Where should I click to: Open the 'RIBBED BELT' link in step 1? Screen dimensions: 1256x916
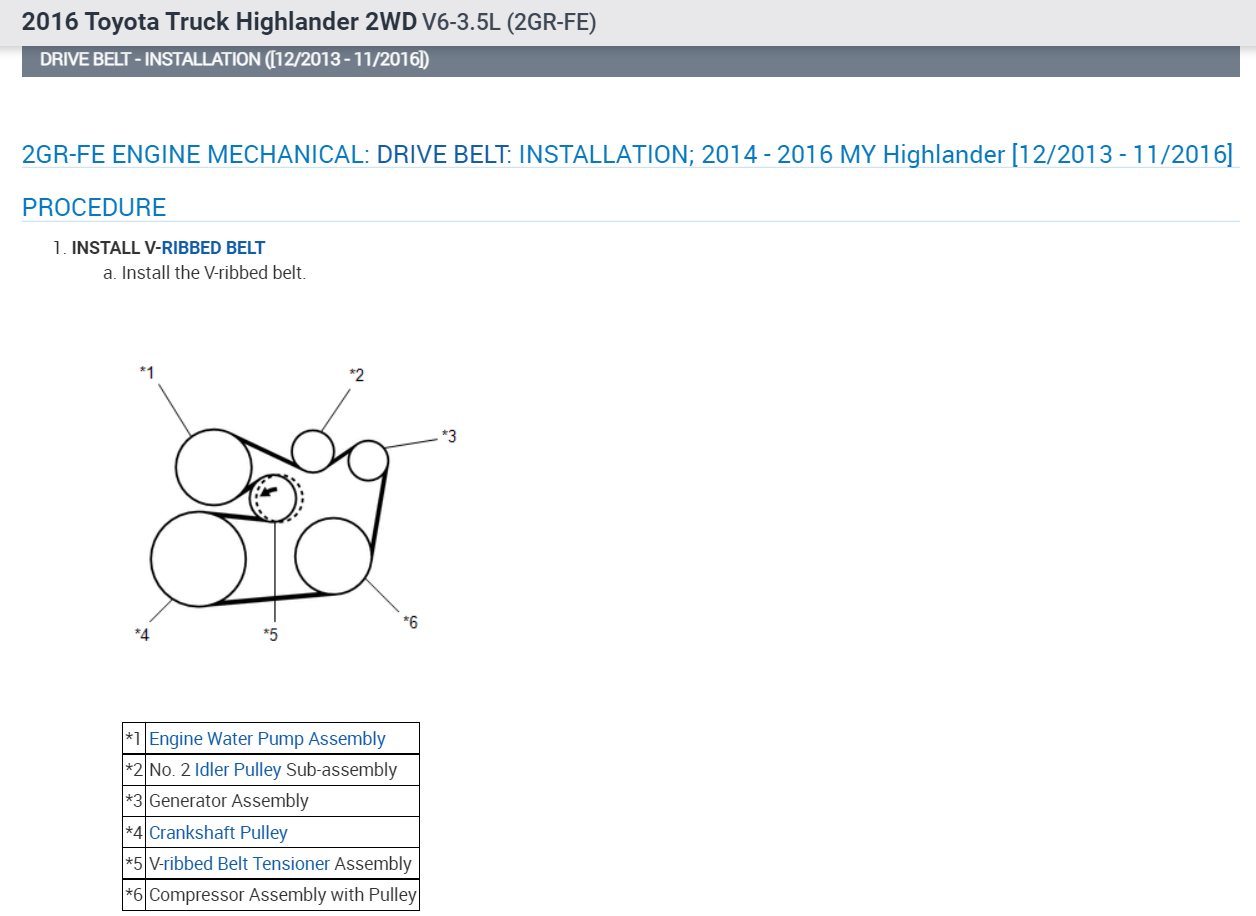coord(214,248)
